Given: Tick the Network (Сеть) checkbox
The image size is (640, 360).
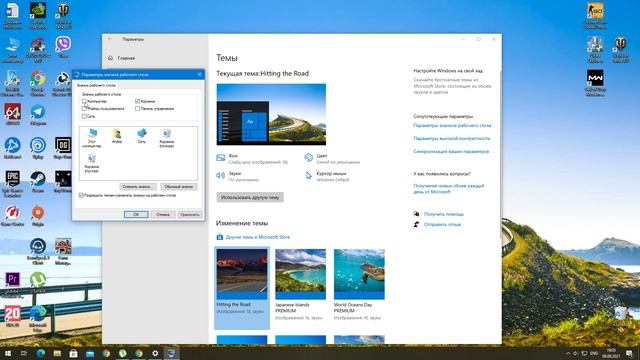Looking at the screenshot, I should pyautogui.click(x=84, y=116).
